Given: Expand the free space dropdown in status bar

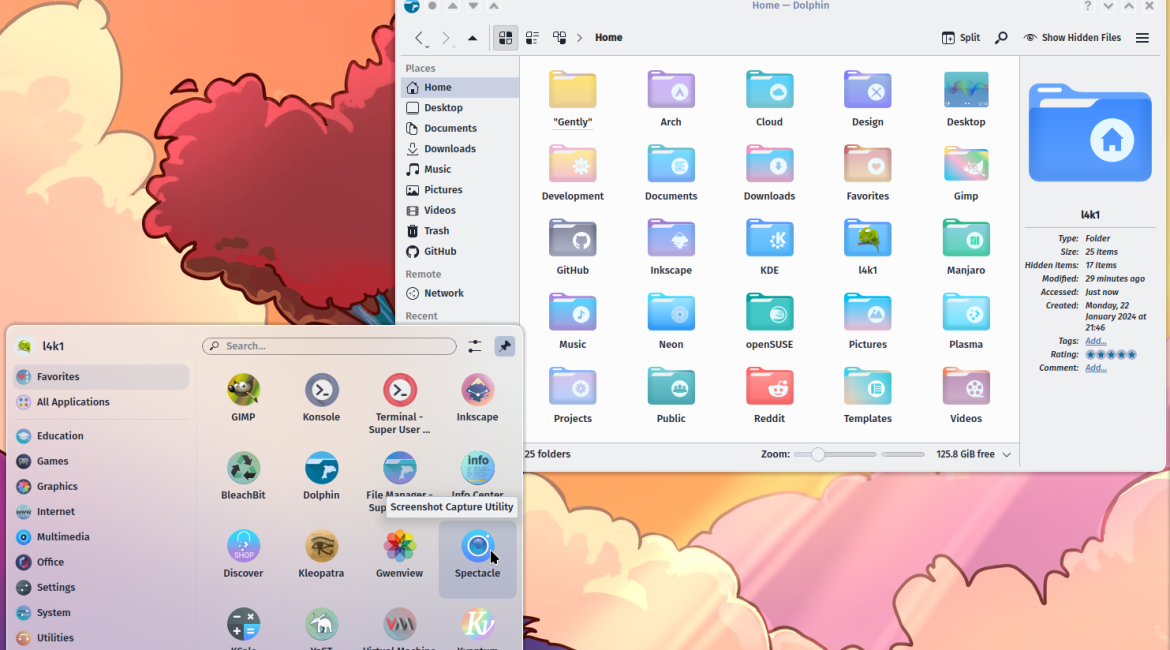Looking at the screenshot, I should [x=1006, y=455].
